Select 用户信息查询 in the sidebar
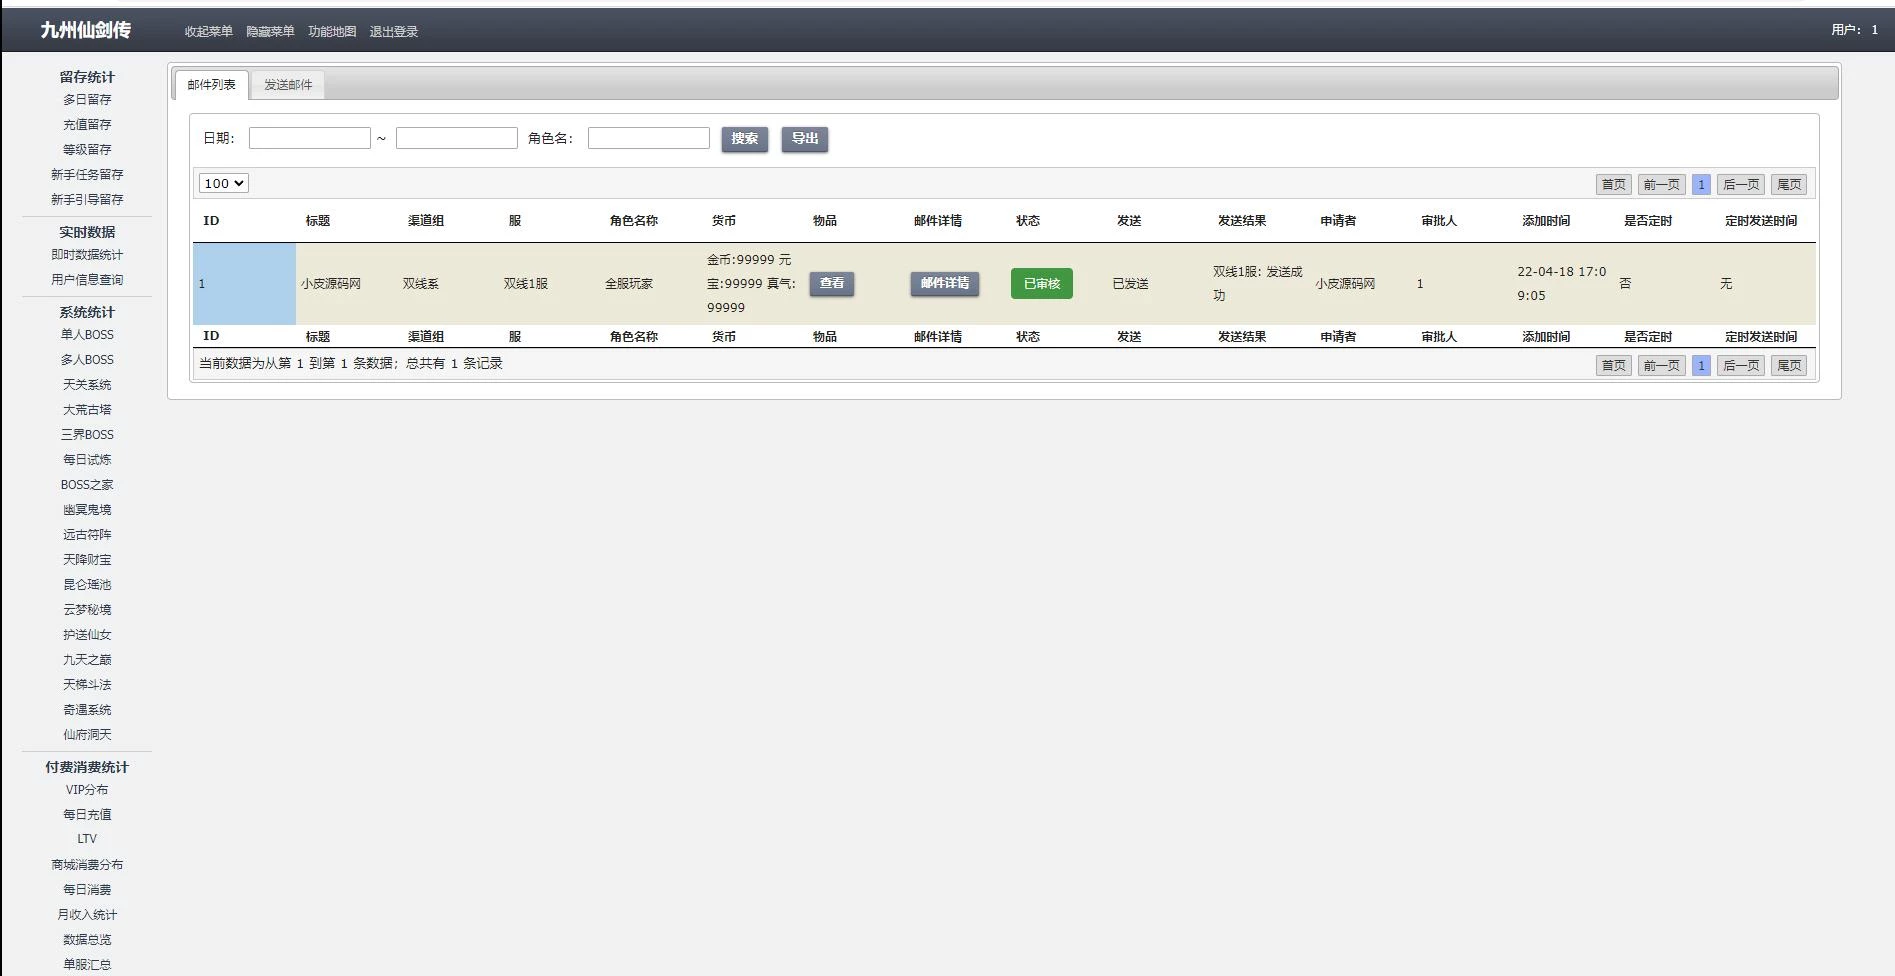1895x976 pixels. click(x=87, y=280)
